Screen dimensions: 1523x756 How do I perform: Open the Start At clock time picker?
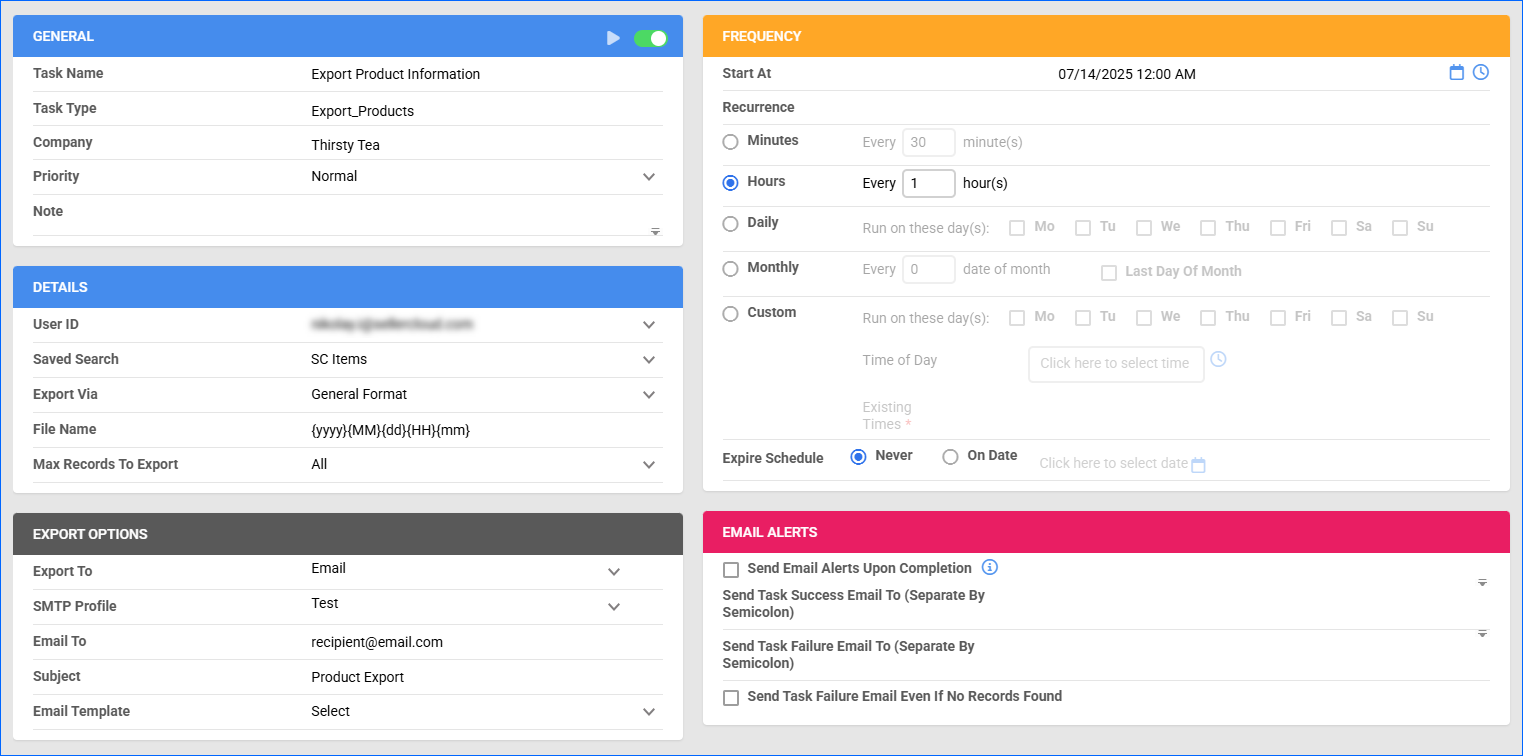(x=1481, y=73)
